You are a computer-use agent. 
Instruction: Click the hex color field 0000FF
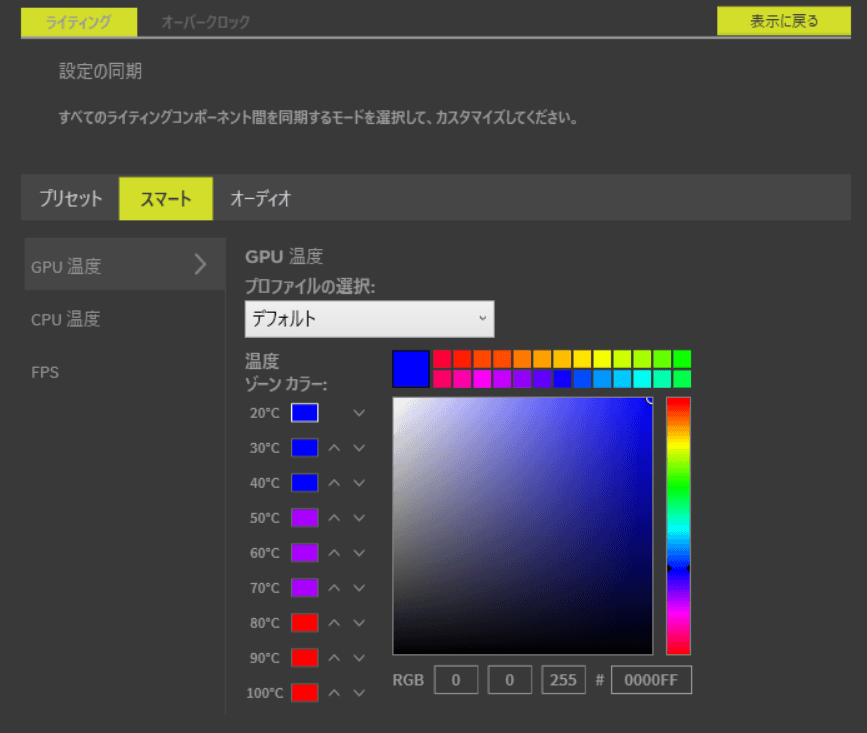(651, 680)
